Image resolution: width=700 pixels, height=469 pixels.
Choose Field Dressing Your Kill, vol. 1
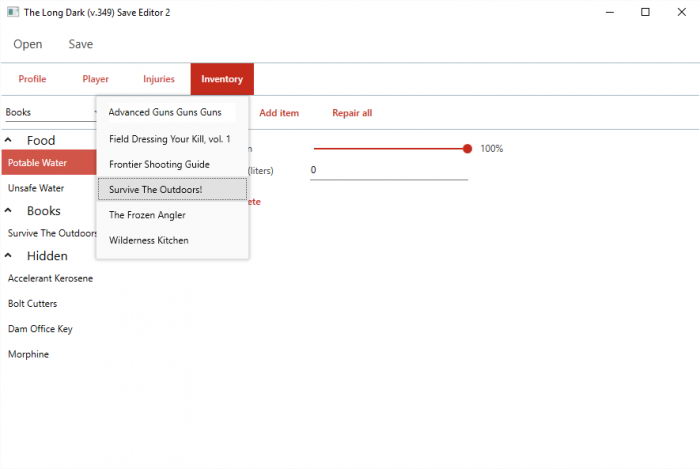tap(172, 139)
